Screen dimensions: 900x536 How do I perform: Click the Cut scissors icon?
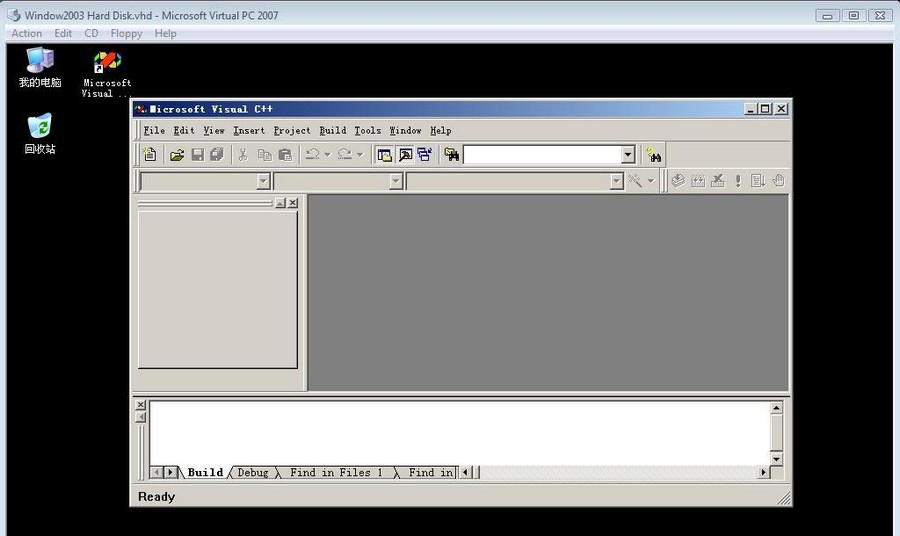tap(243, 154)
